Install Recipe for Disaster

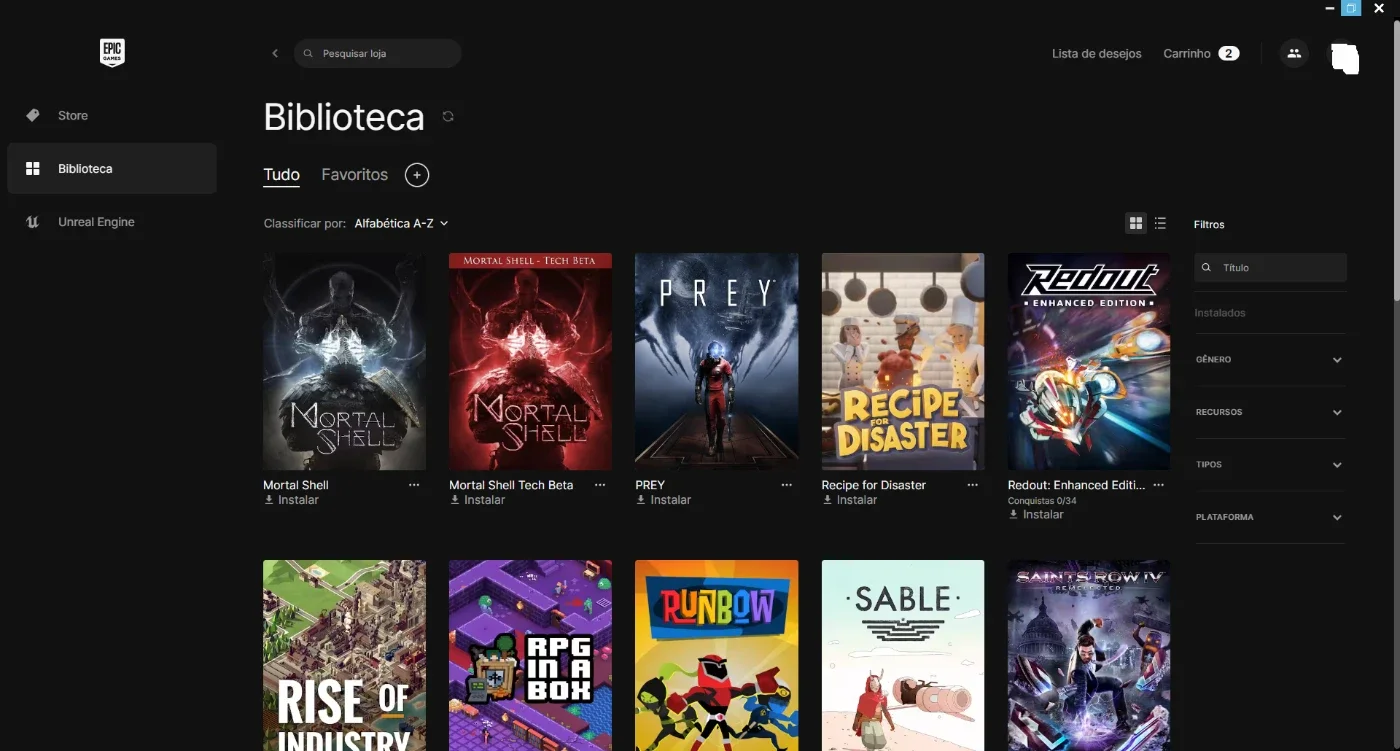coord(849,500)
